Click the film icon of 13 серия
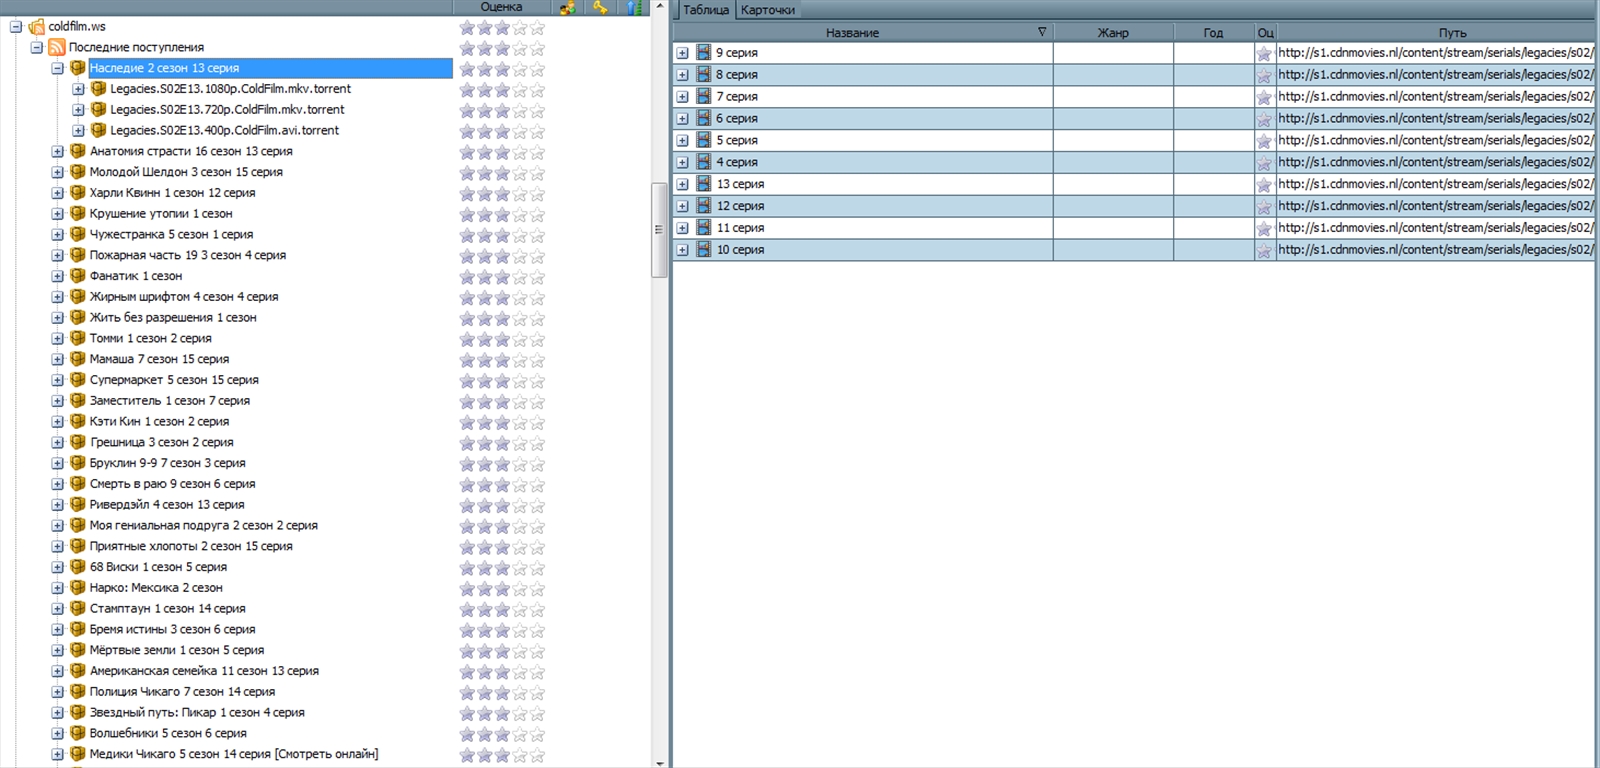This screenshot has width=1600, height=768. click(704, 184)
